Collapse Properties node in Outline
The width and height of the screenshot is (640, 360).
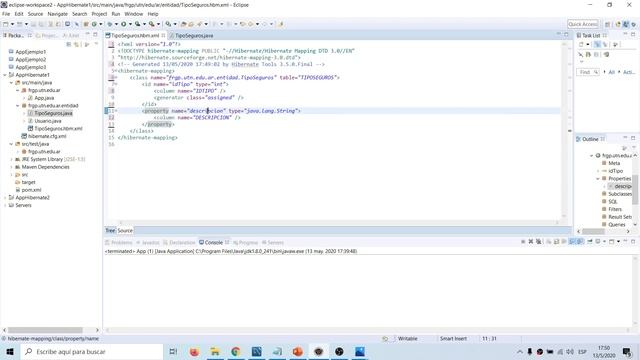coord(598,179)
